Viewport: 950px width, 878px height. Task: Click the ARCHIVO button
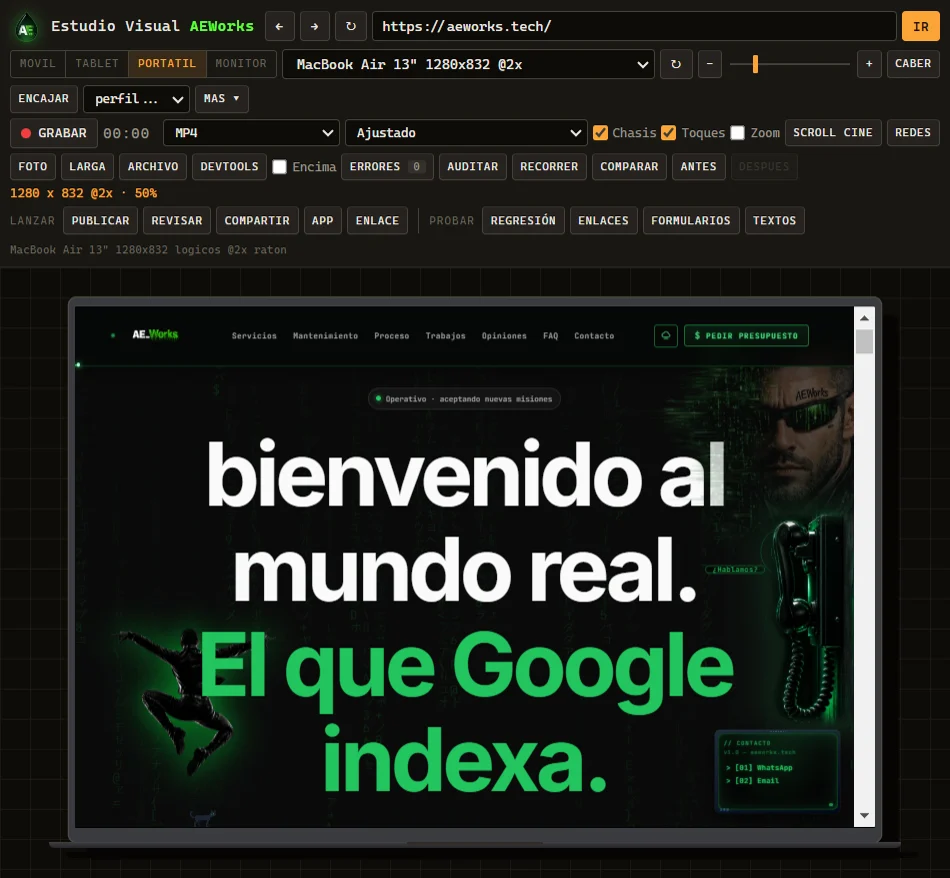pyautogui.click(x=153, y=167)
